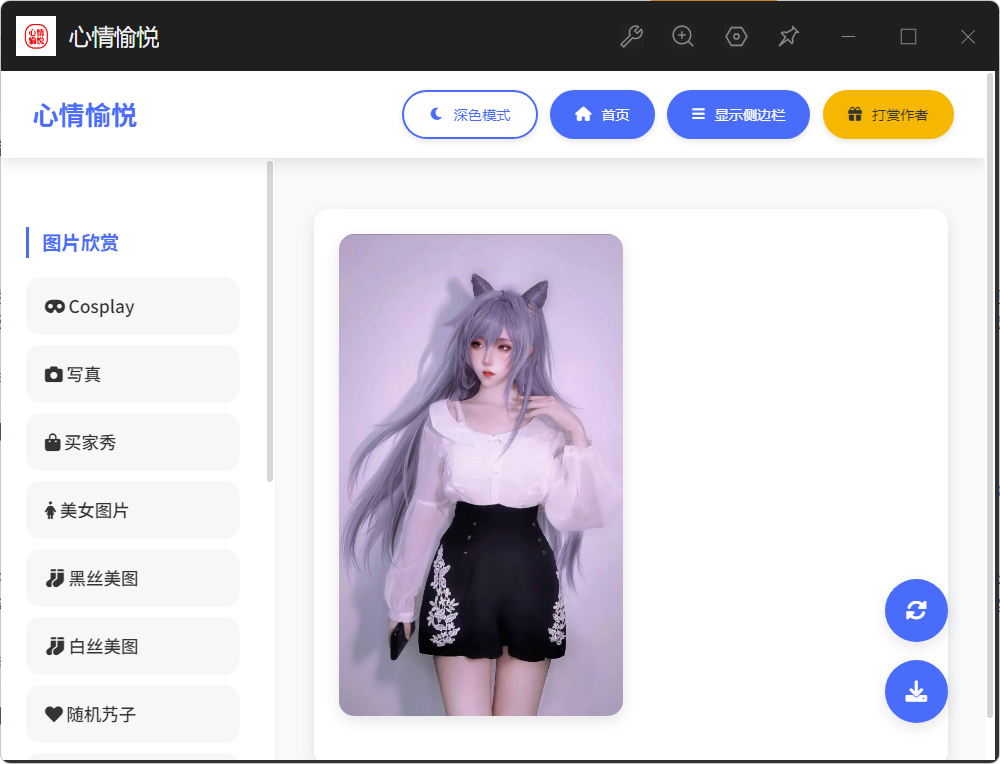Image resolution: width=1000 pixels, height=764 pixels.
Task: Toggle 深色模式 dark mode button
Action: coord(470,115)
